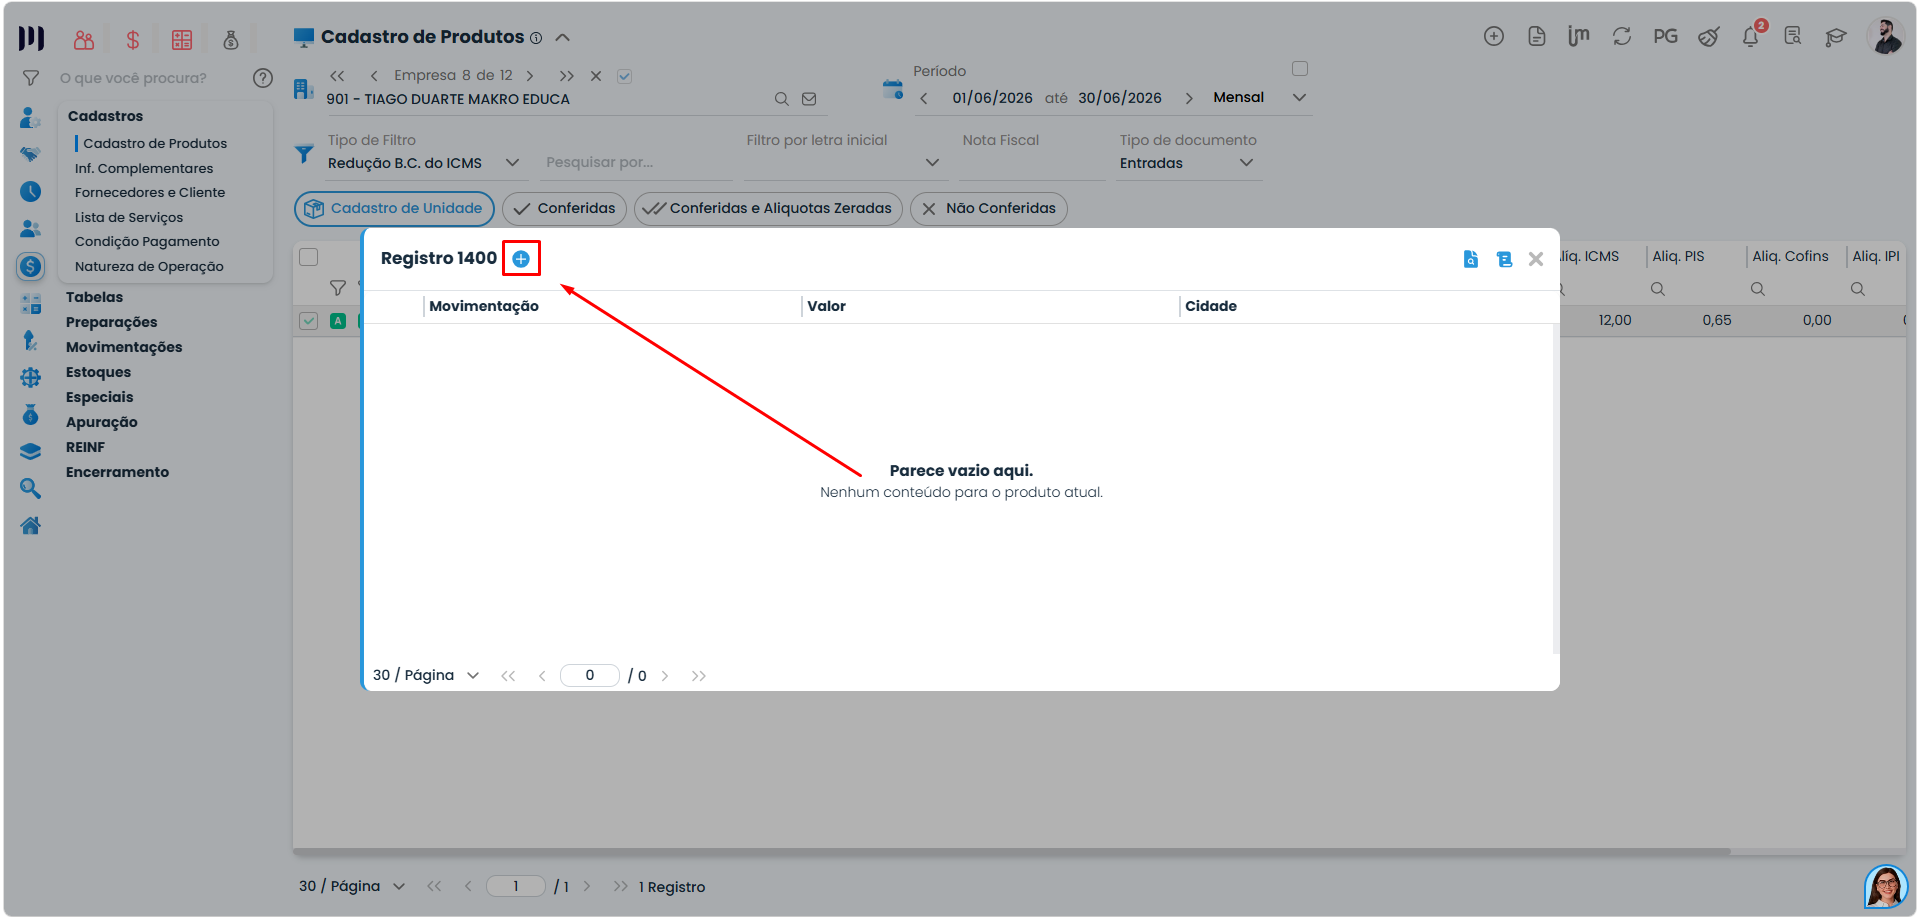Viewport: 1919px width, 917px height.
Task: Click the calendar icon beside Período
Action: (x=893, y=89)
